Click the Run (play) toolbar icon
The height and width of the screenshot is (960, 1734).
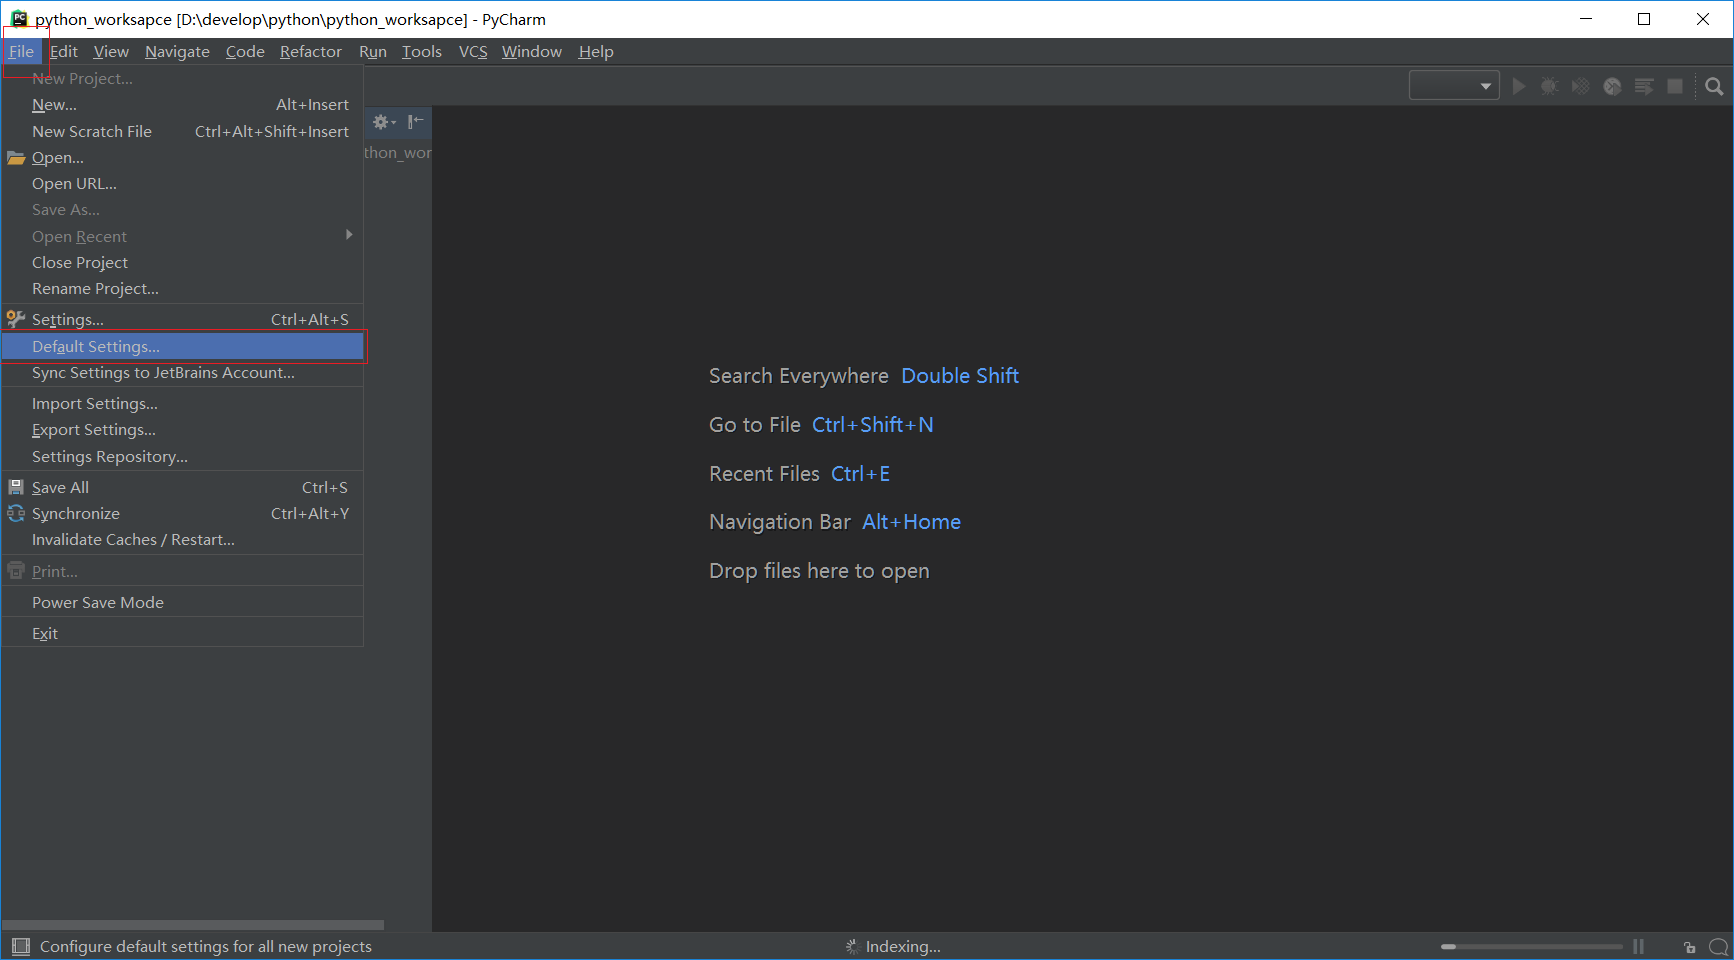pos(1519,86)
